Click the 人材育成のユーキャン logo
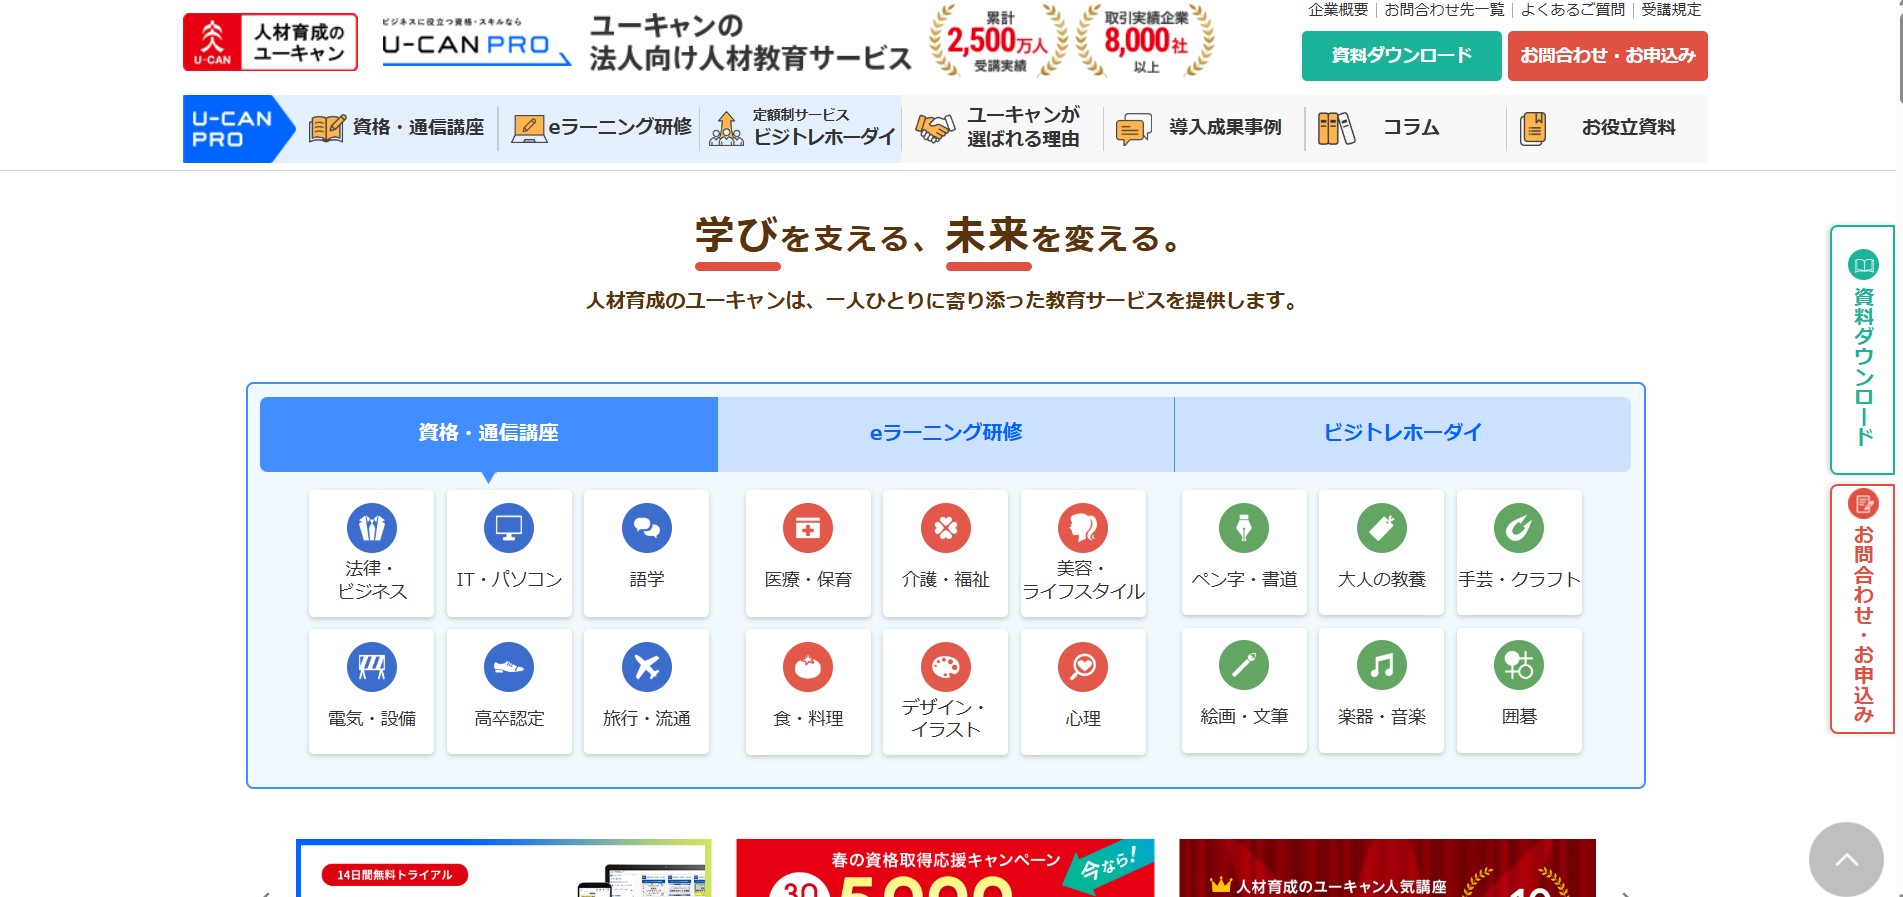This screenshot has width=1903, height=897. tap(270, 42)
